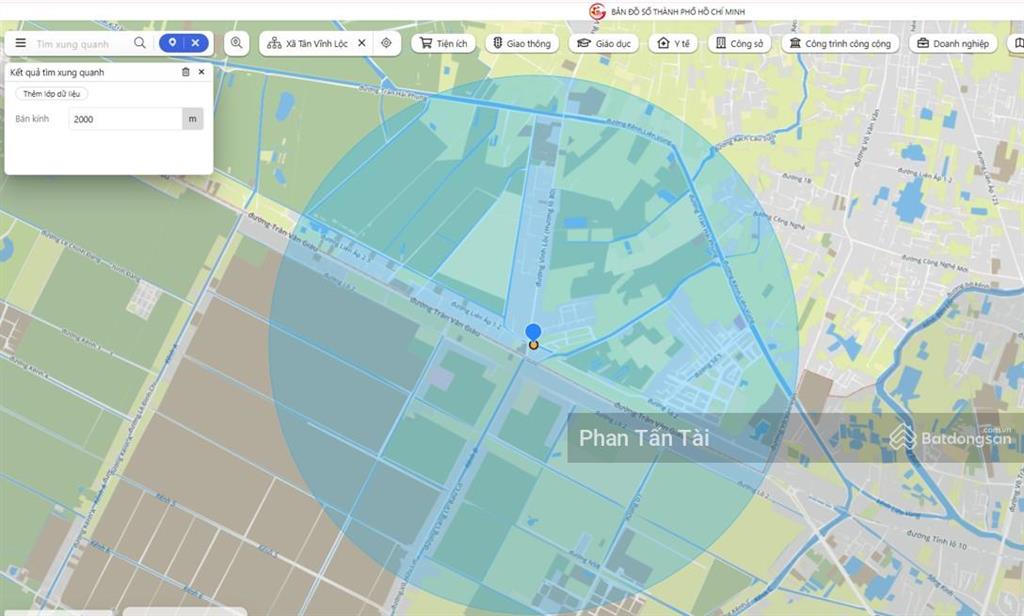The image size is (1024, 616).
Task: Toggle the nearby-search location pin button
Action: [172, 44]
